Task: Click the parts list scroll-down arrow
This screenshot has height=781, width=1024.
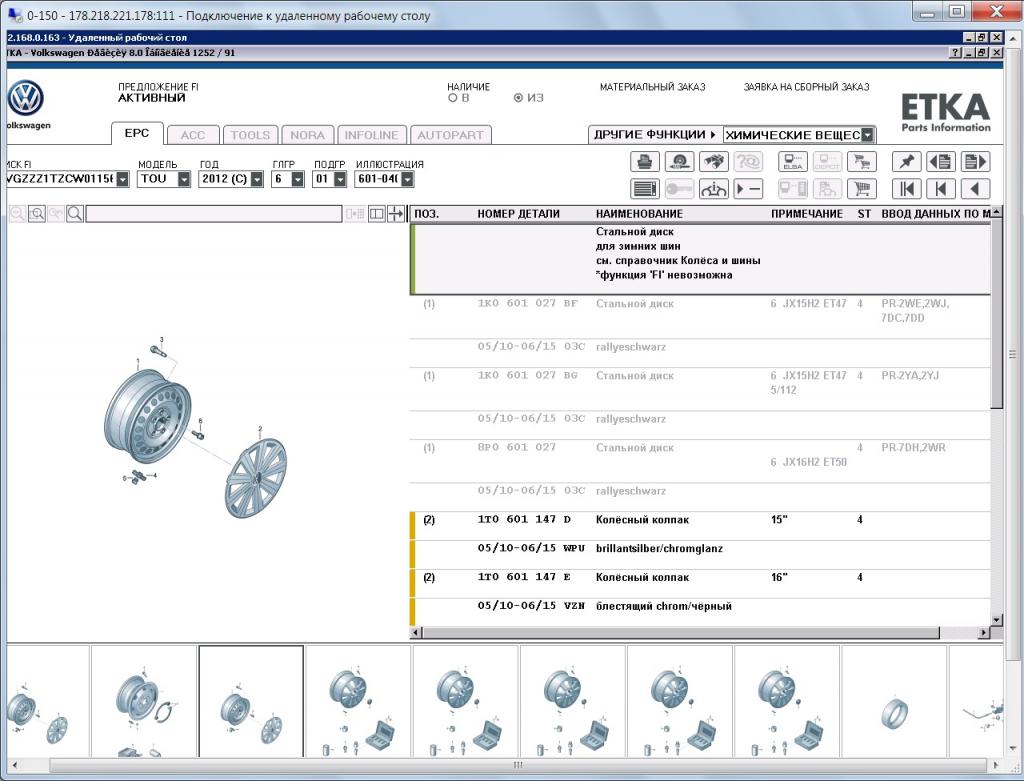Action: click(x=996, y=620)
